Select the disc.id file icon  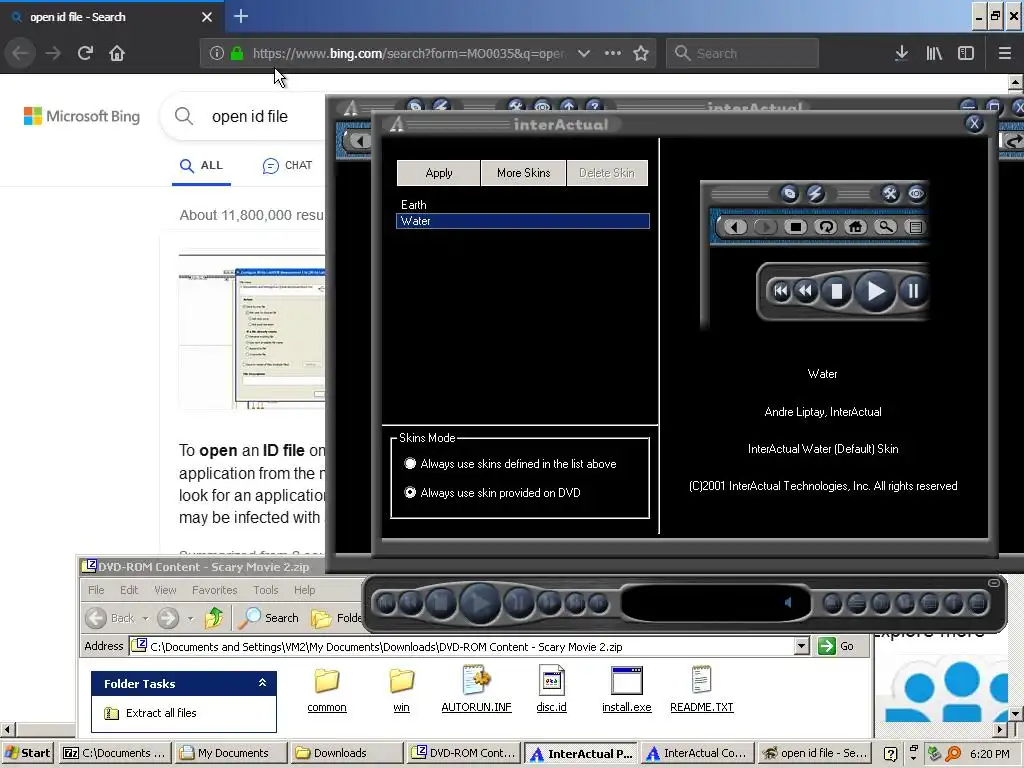tap(551, 690)
